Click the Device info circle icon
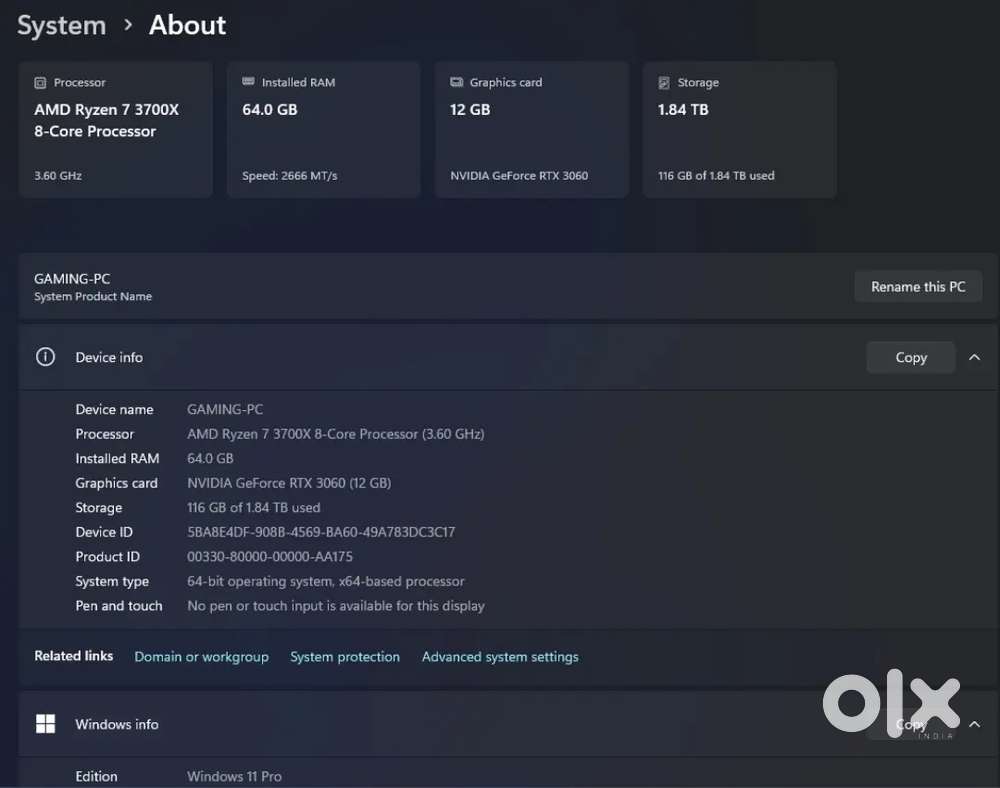Viewport: 1000px width, 788px height. [45, 357]
